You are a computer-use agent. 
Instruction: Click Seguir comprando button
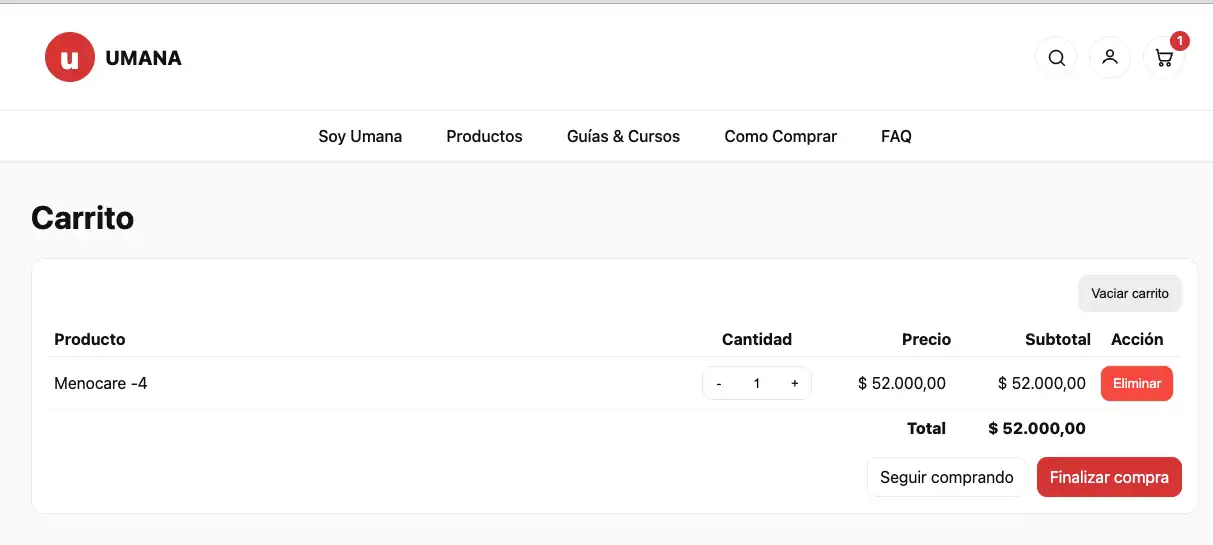point(946,477)
